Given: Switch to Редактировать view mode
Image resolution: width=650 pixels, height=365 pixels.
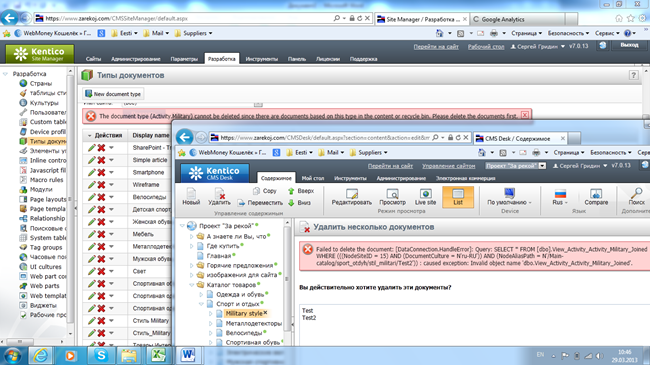Looking at the screenshot, I should [352, 197].
